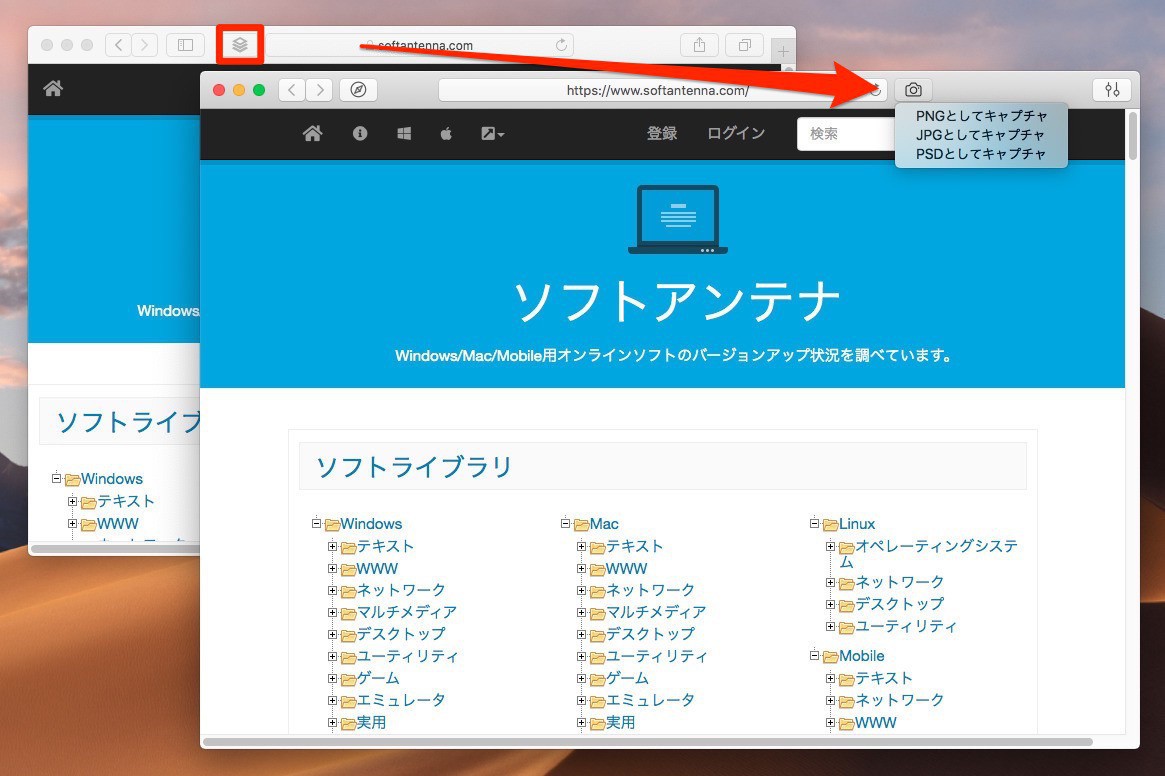Screen dimensions: 1165x776
Task: Expand オペレーティングシステム under Linux
Action: (831, 546)
